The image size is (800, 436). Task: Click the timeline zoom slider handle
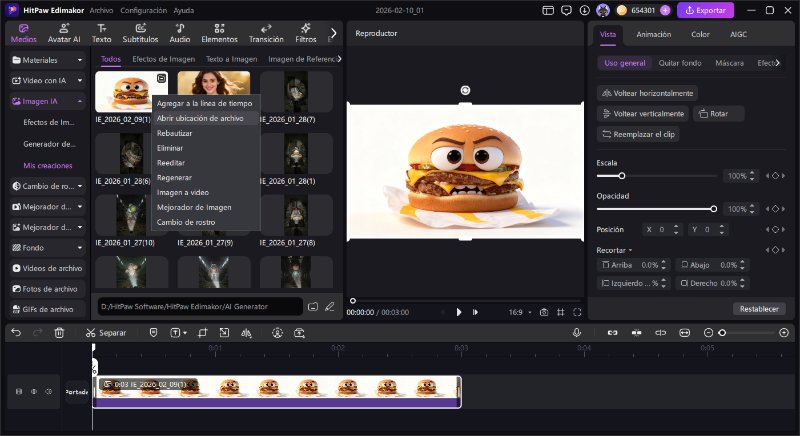pos(722,332)
